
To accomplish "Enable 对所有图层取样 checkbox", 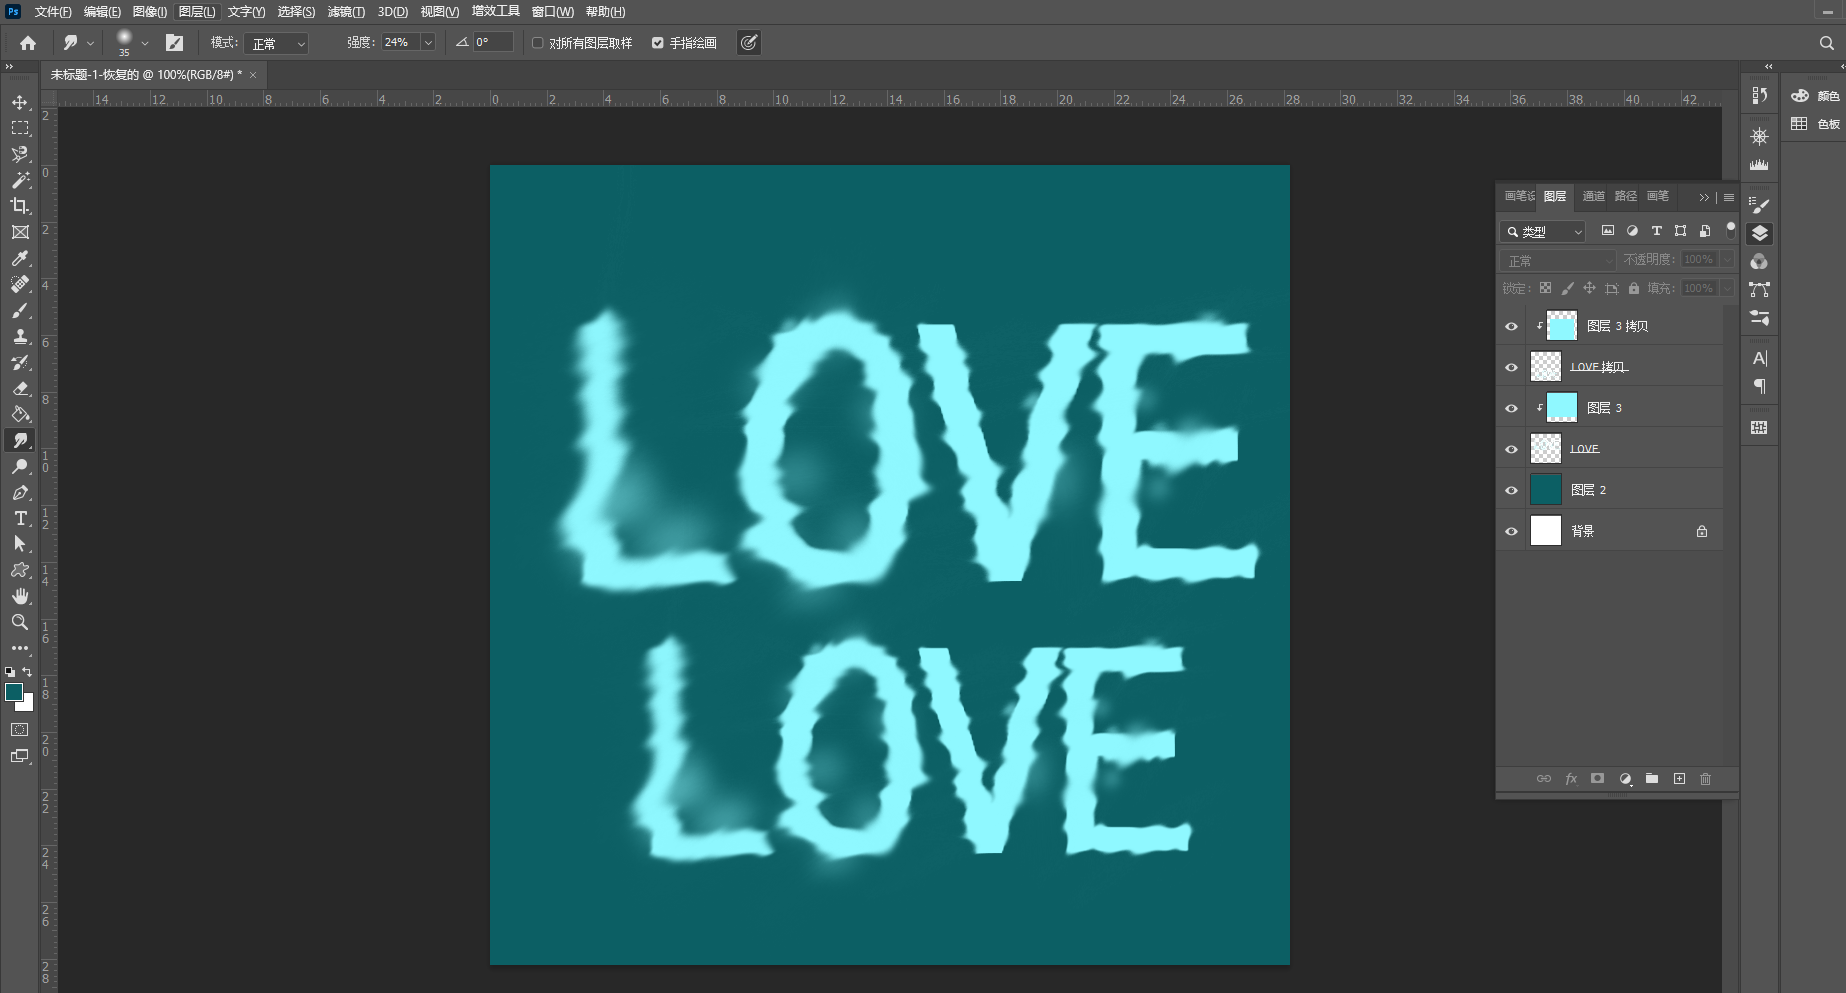I will 538,43.
